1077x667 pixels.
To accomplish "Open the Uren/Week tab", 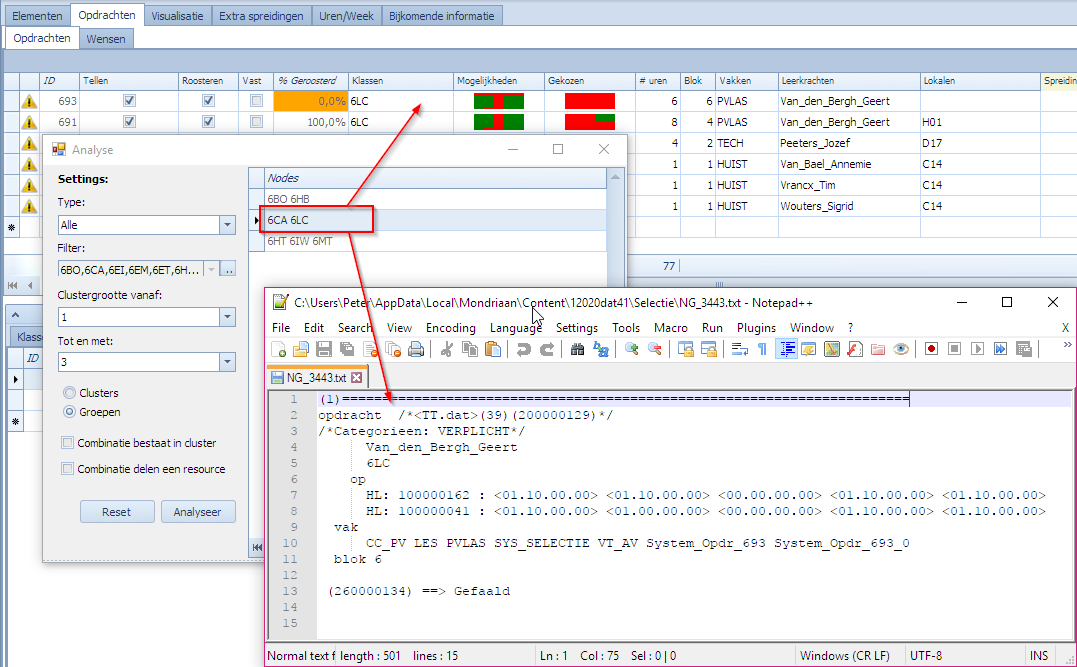I will (x=346, y=16).
